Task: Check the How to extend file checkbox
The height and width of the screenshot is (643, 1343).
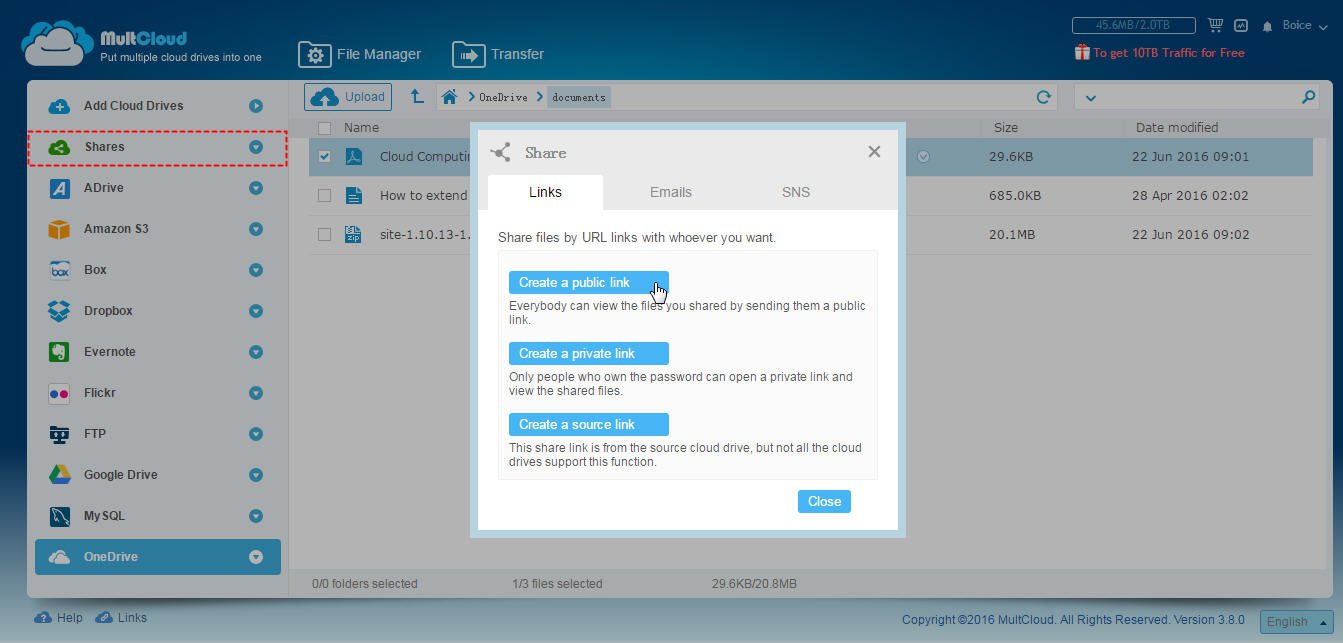Action: click(324, 195)
